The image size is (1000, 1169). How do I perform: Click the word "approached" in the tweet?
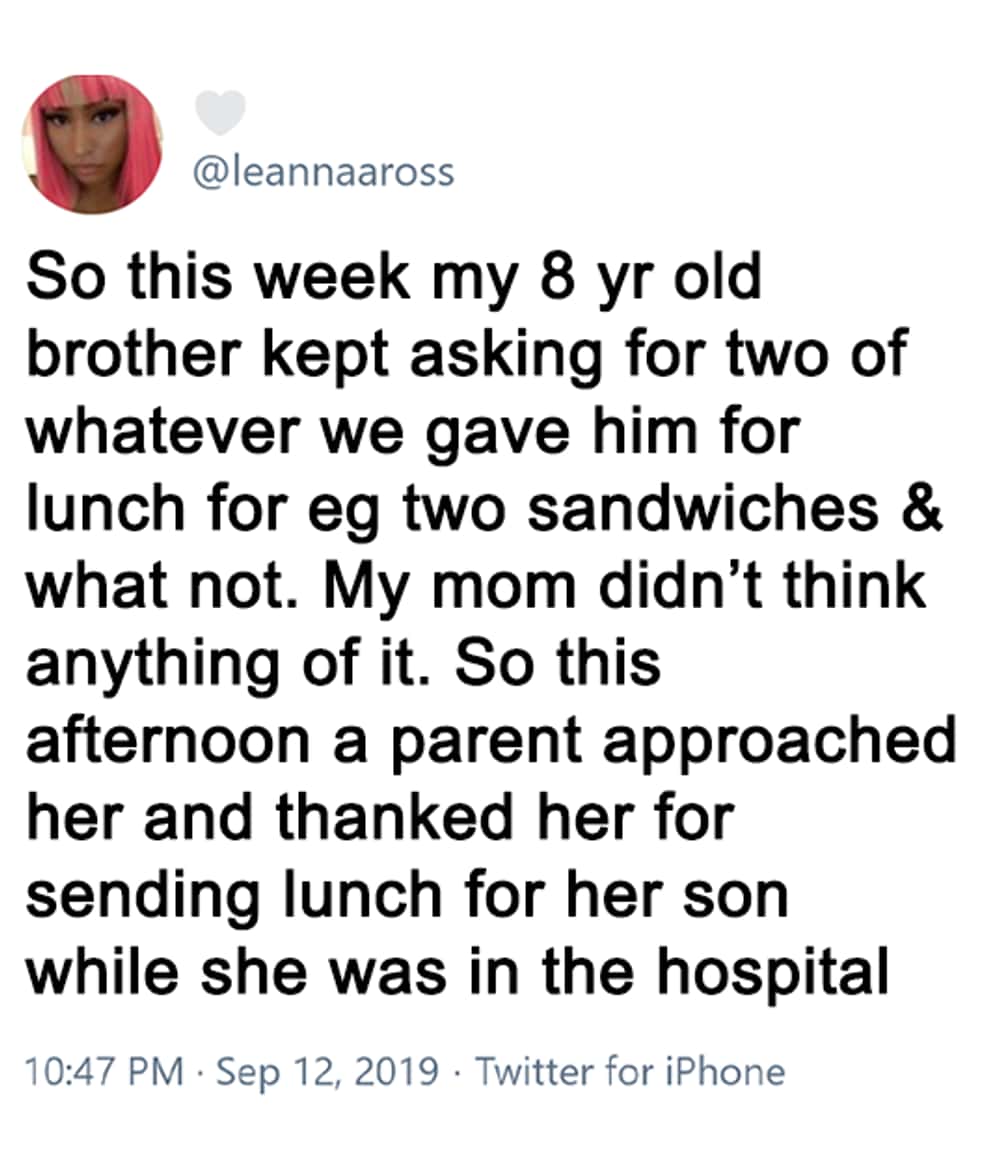point(780,743)
